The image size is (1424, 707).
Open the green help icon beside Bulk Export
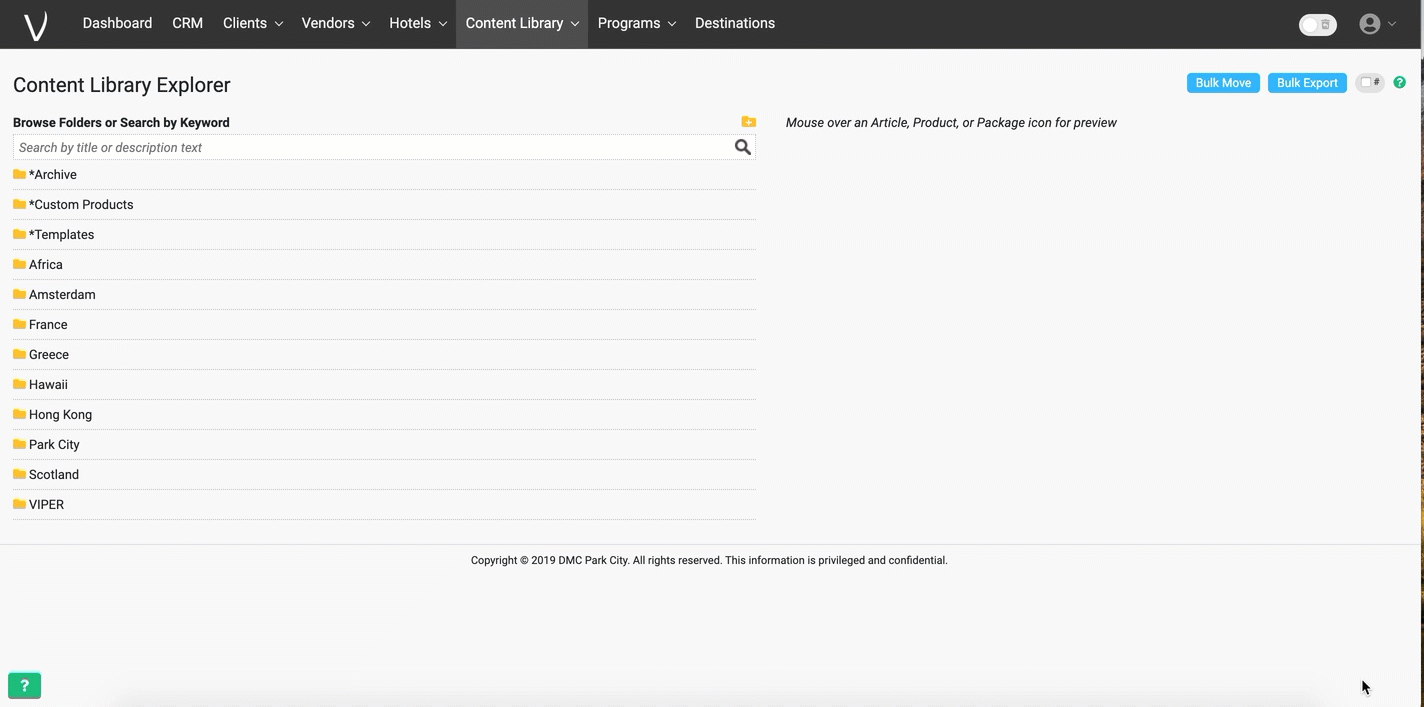[1399, 83]
